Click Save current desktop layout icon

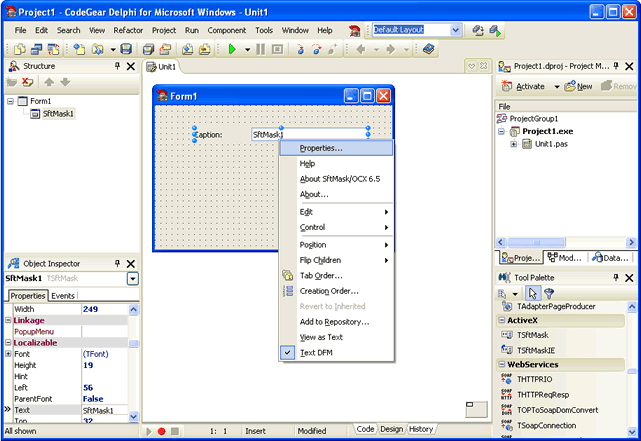pos(478,31)
